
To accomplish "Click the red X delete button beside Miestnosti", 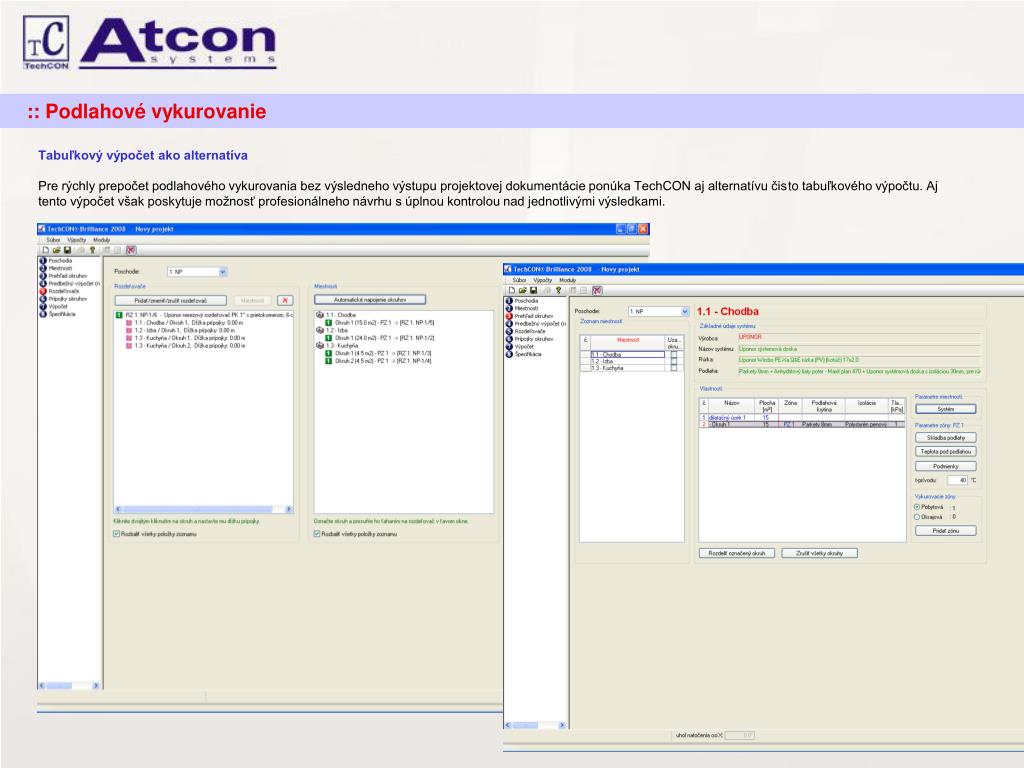I will click(x=285, y=299).
